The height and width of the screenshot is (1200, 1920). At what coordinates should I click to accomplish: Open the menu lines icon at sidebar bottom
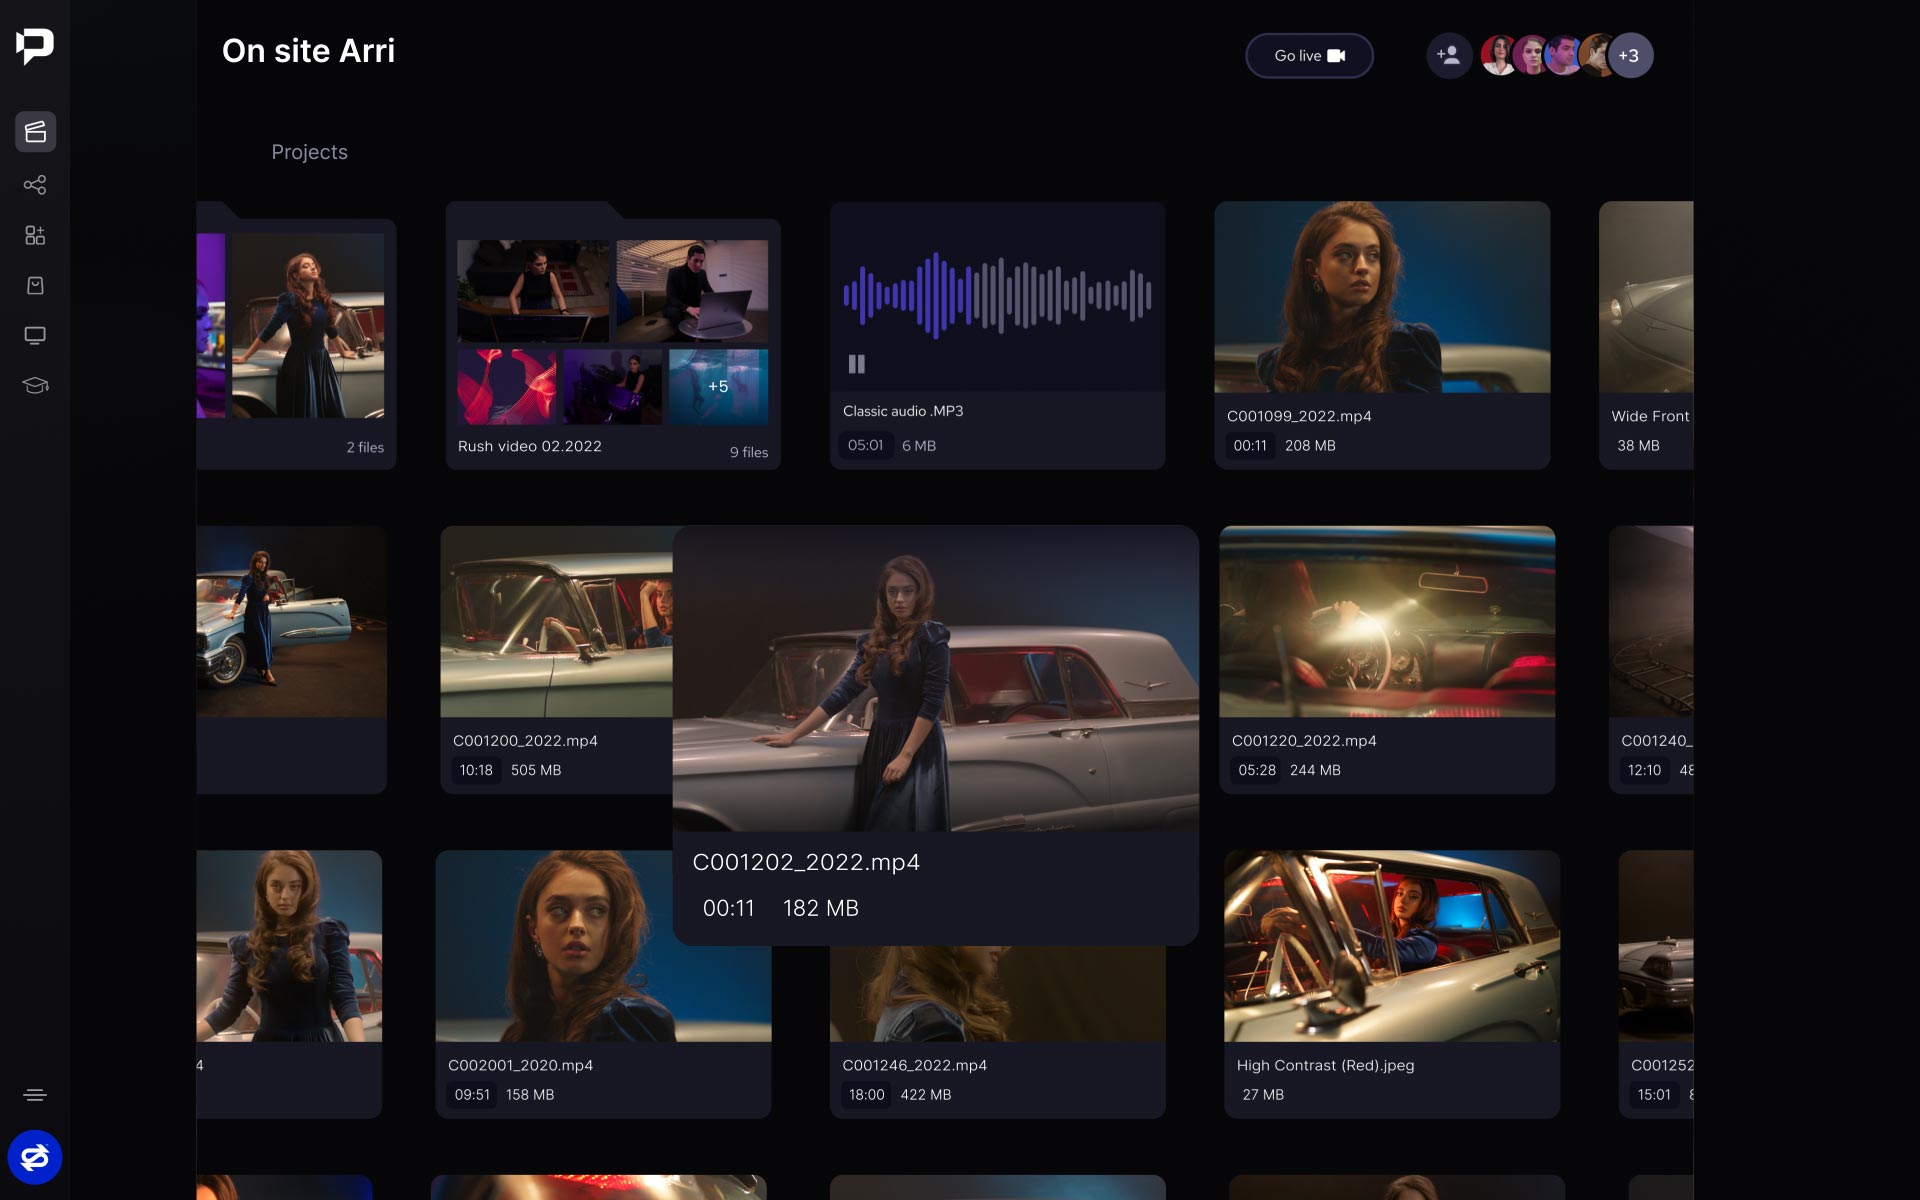(x=35, y=1095)
